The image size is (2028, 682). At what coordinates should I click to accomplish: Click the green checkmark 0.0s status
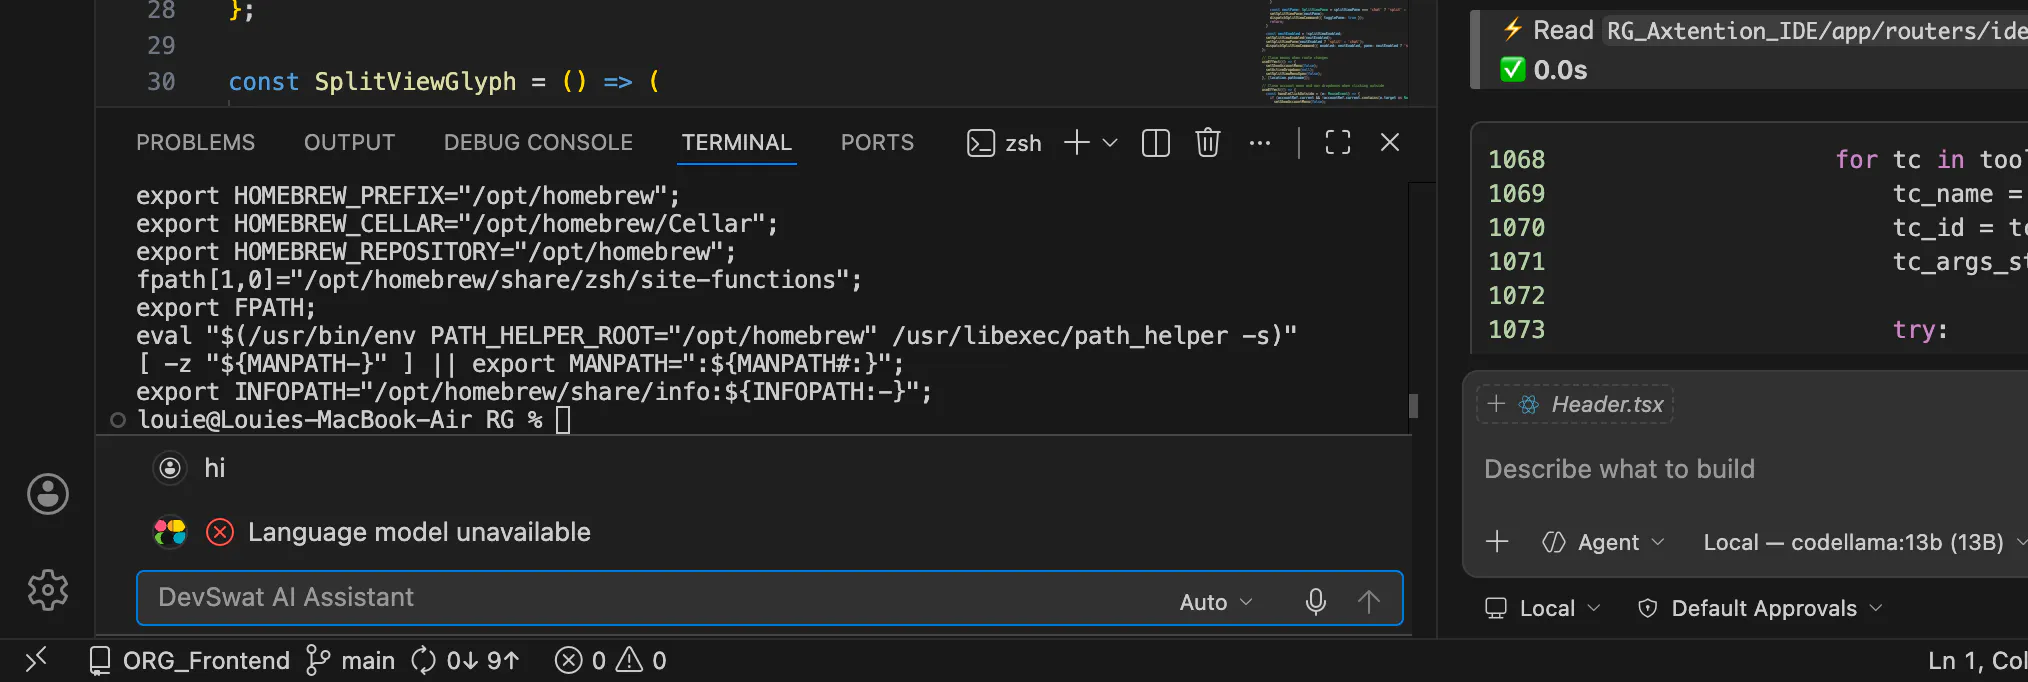click(1545, 70)
